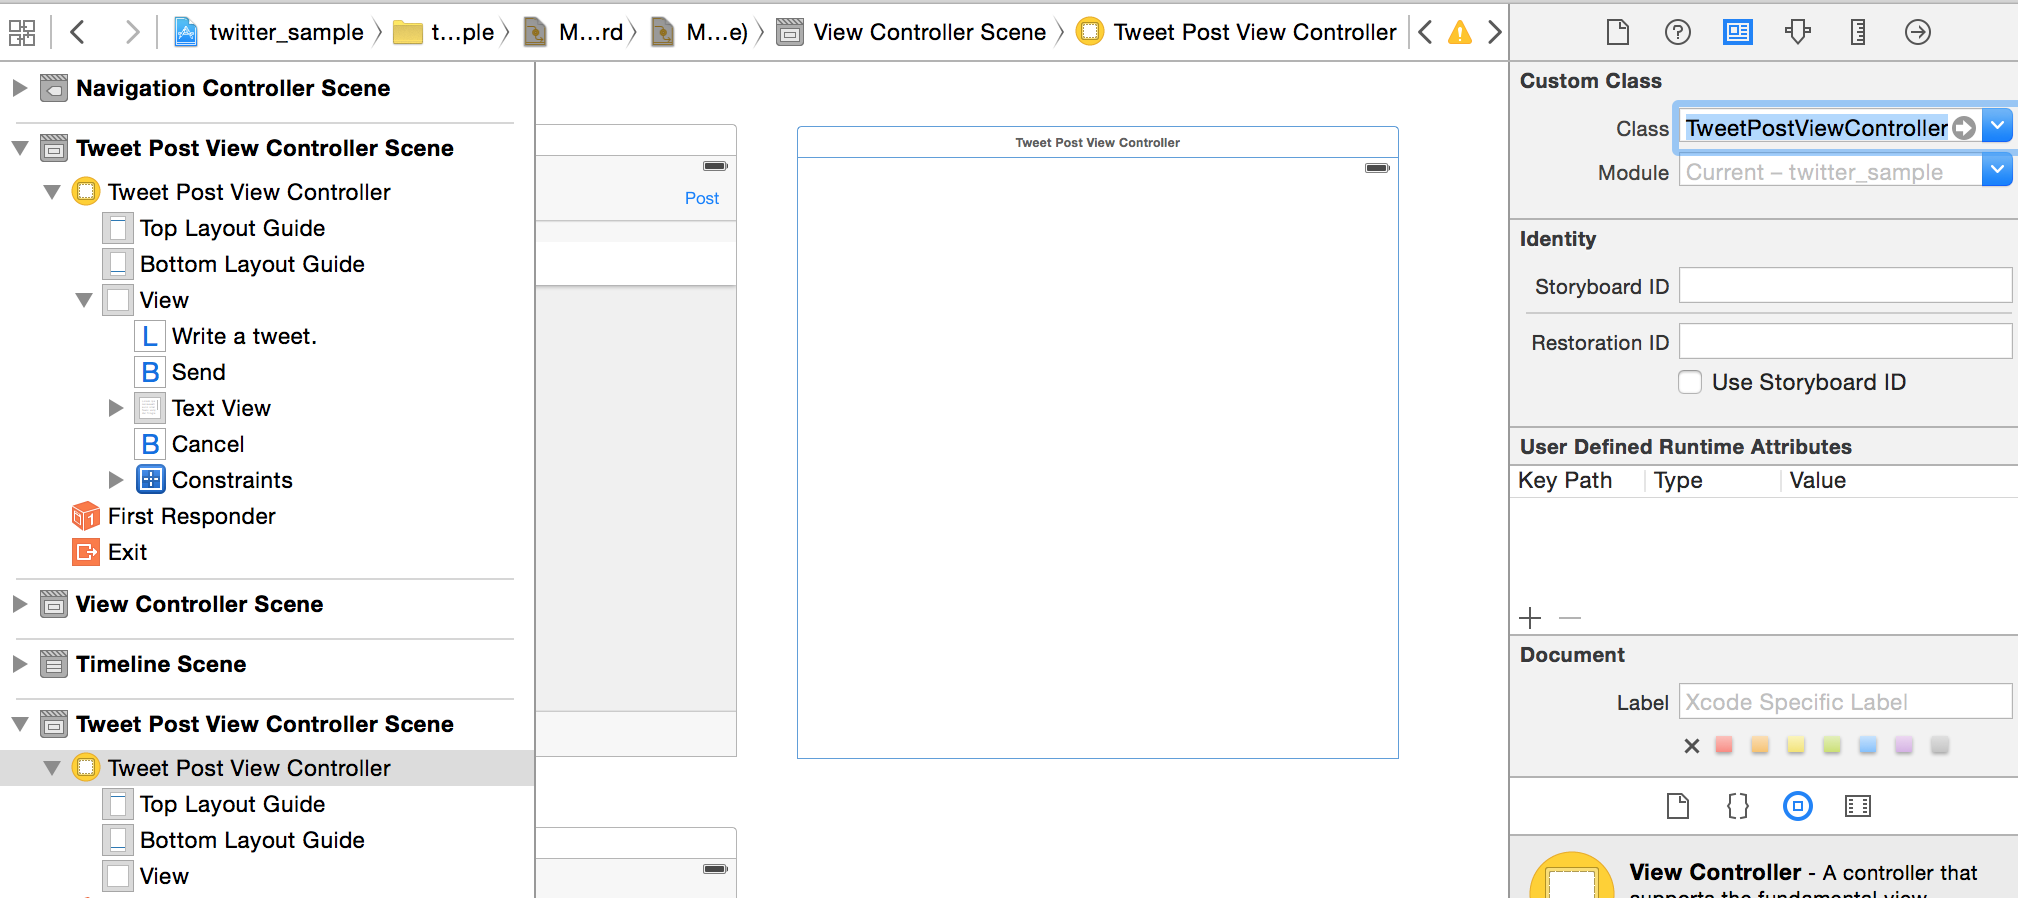Click the t...ple folder breadcrumb
2018x898 pixels.
pos(444,32)
